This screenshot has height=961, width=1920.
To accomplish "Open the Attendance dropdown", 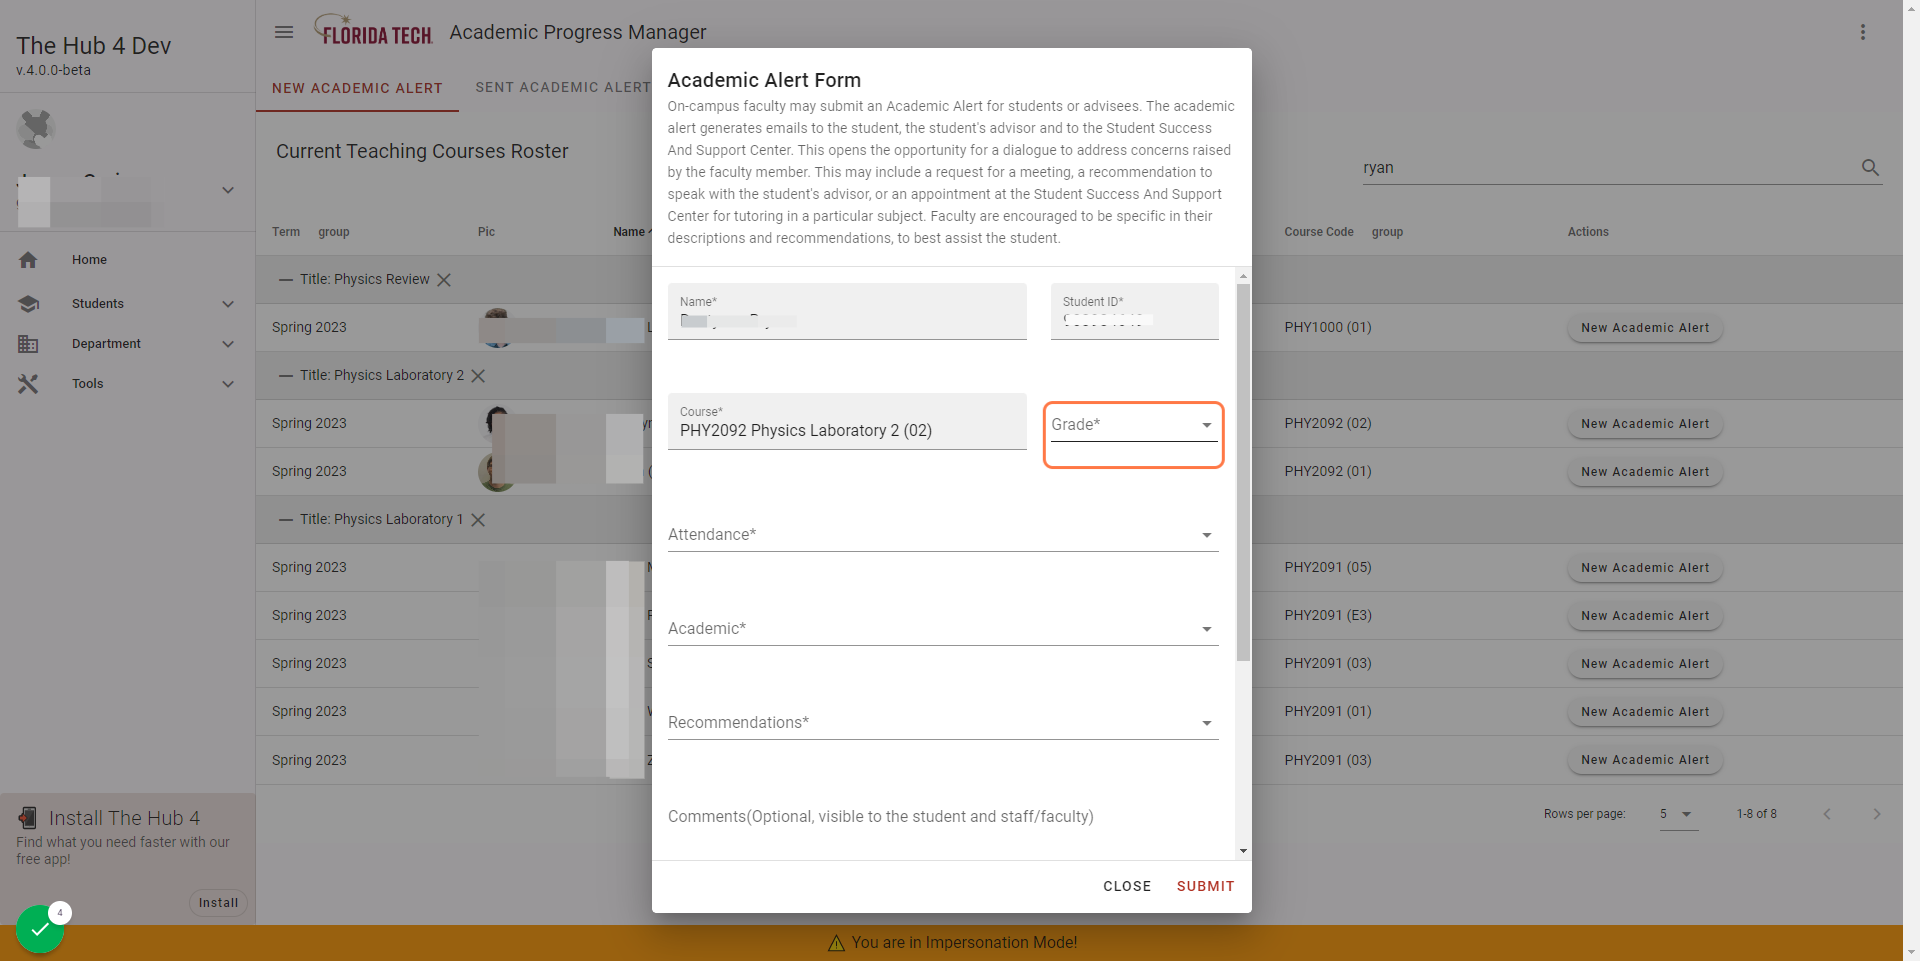I will click(943, 535).
